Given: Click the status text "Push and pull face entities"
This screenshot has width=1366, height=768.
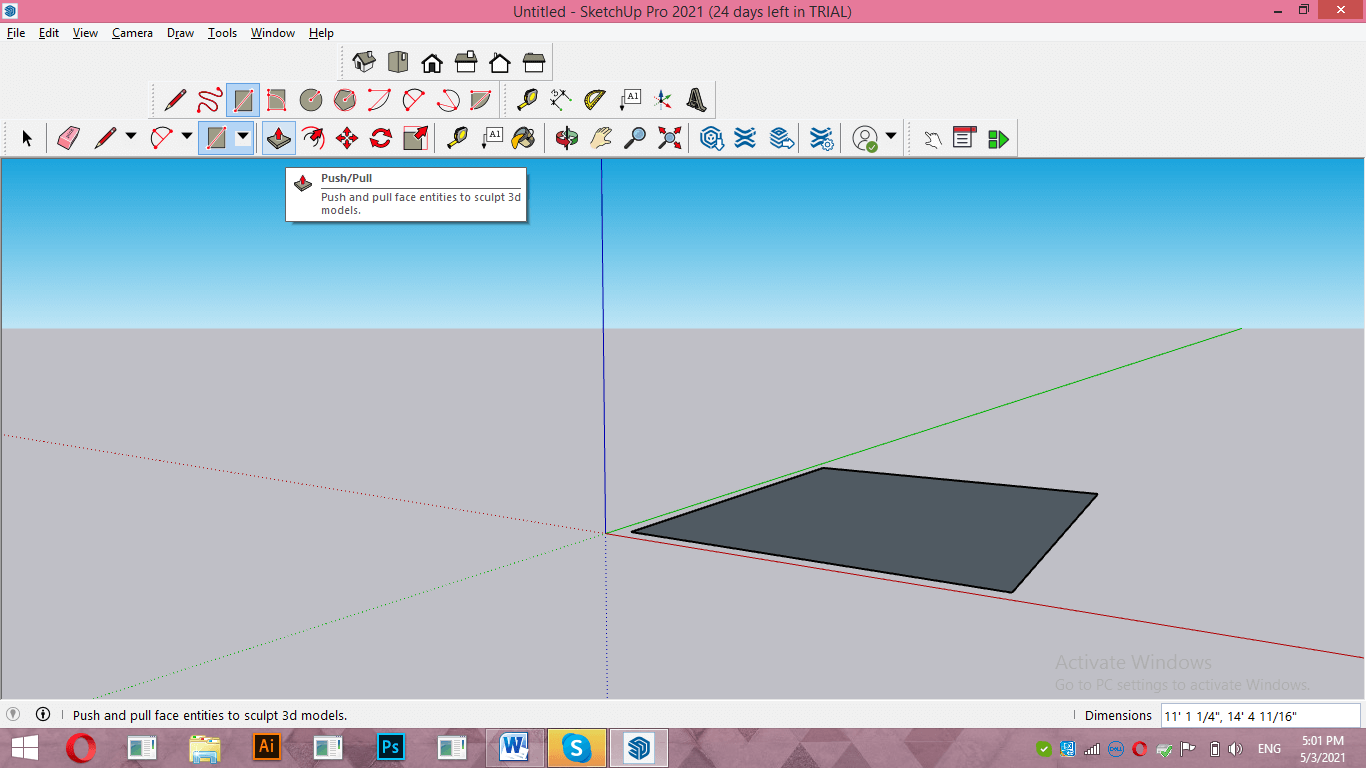Looking at the screenshot, I should (x=152, y=715).
